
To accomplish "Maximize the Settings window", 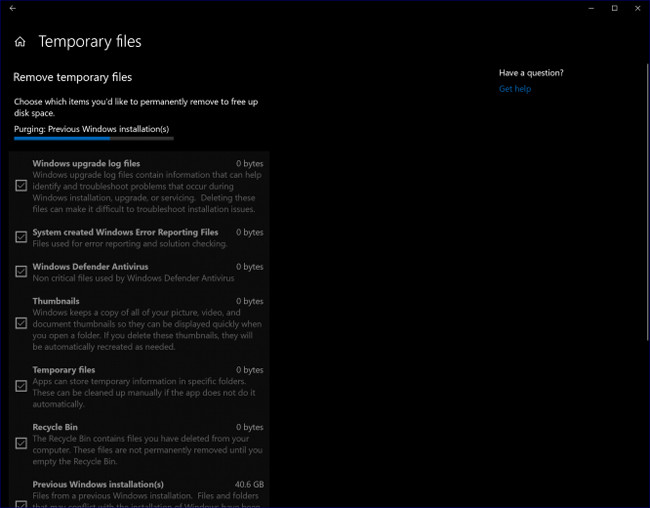I will 614,8.
